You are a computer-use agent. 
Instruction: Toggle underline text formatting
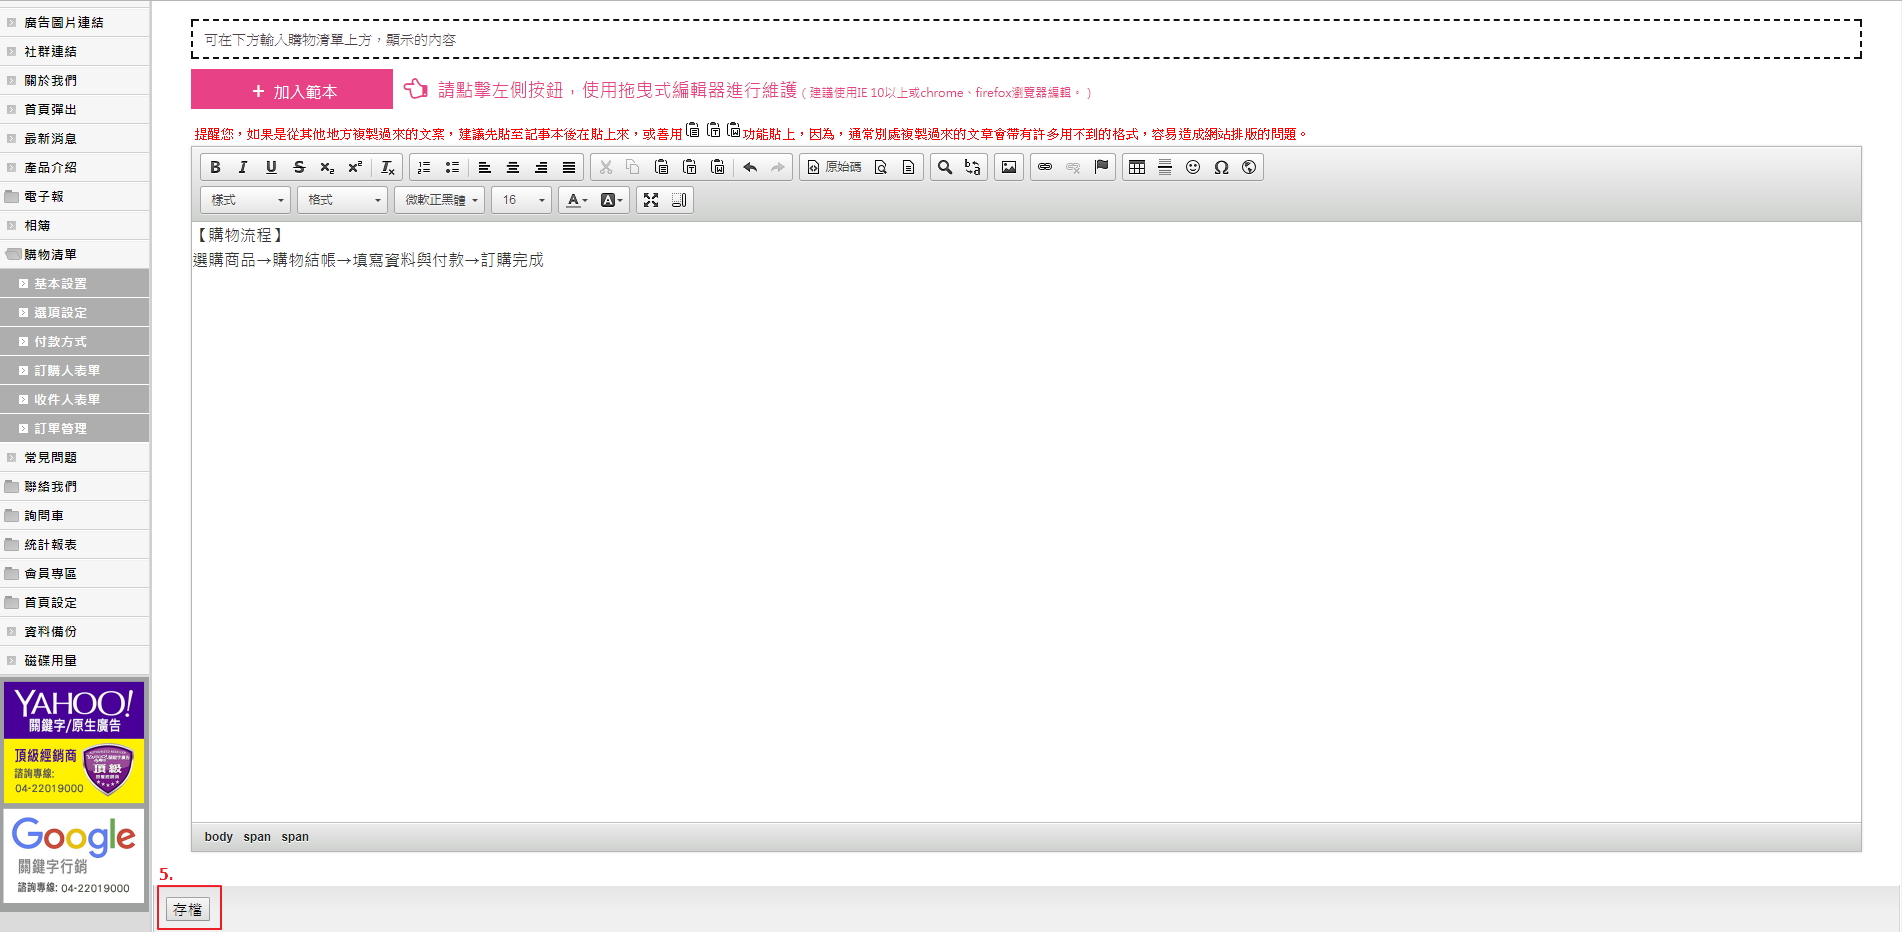coord(271,167)
